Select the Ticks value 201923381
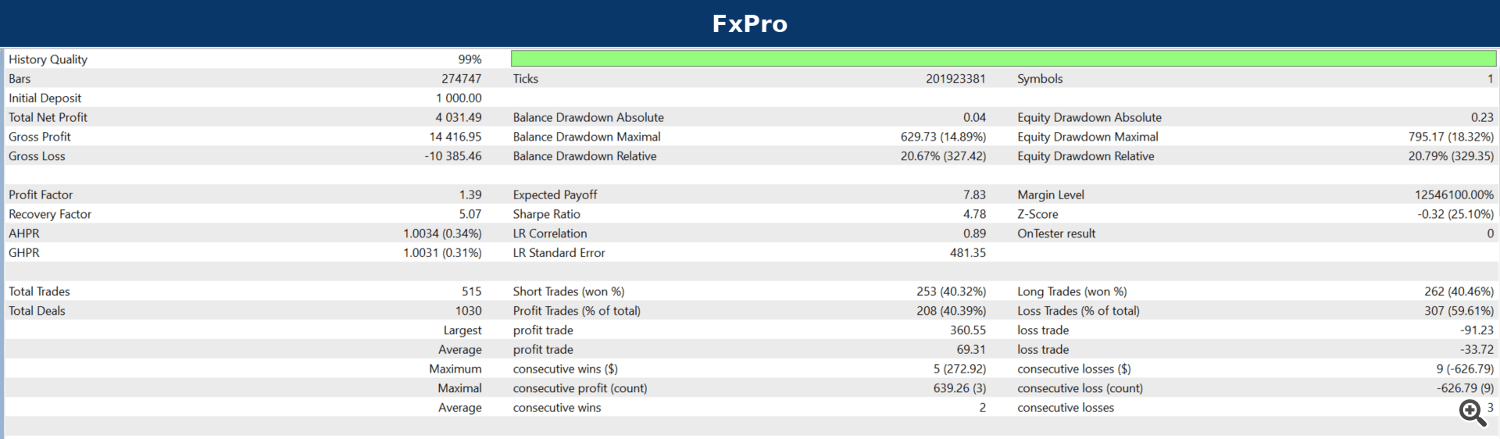 coord(956,79)
